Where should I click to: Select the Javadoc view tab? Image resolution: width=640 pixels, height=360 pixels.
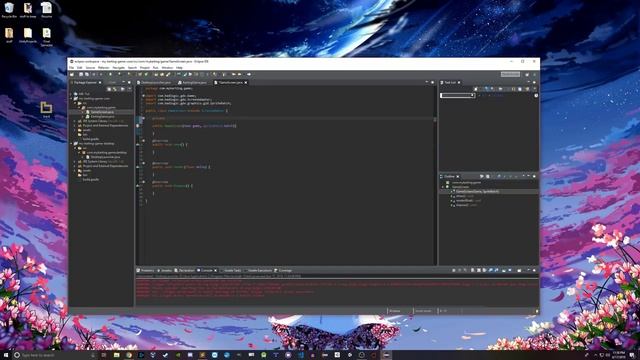click(165, 270)
